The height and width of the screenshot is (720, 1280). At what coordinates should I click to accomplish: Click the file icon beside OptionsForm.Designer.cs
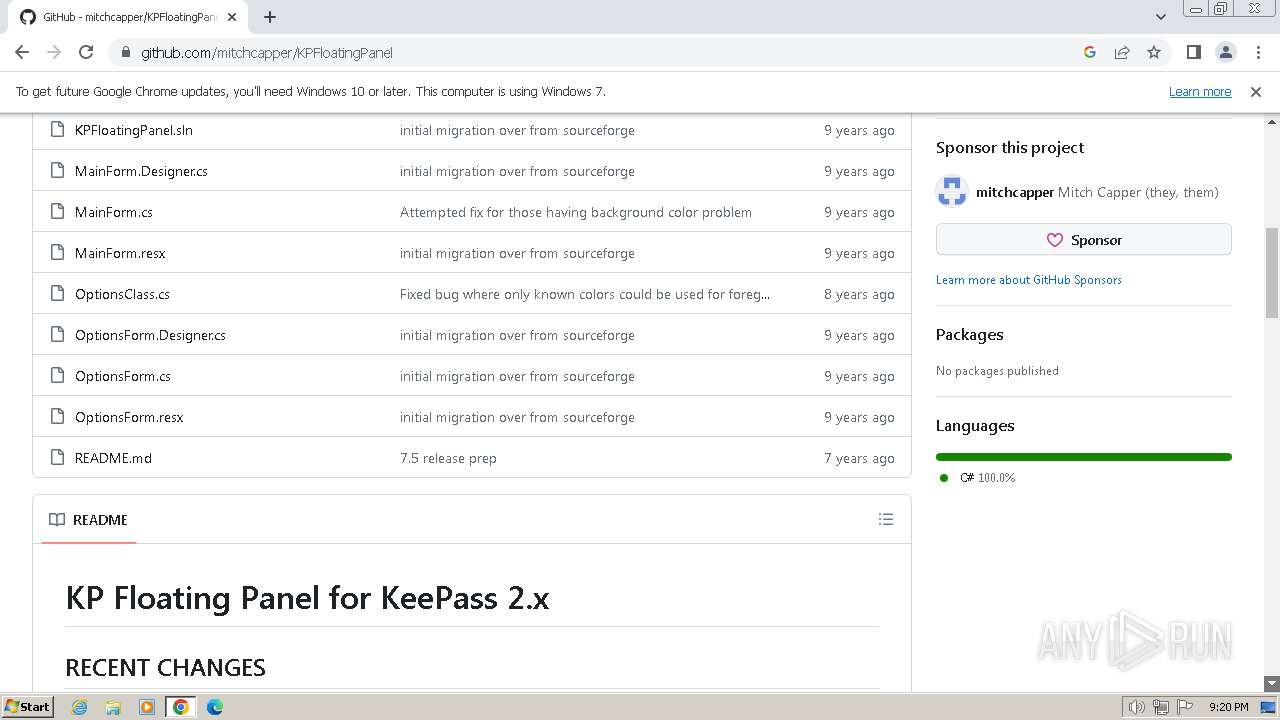(x=58, y=335)
